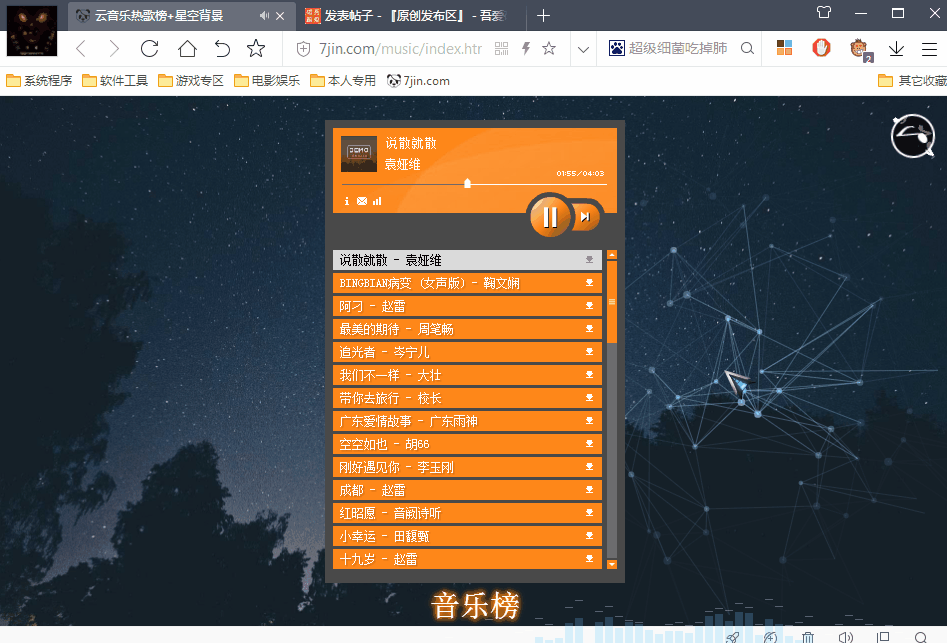Viewport: 947px width, 643px height.
Task: Open a new browser tab
Action: tap(543, 15)
